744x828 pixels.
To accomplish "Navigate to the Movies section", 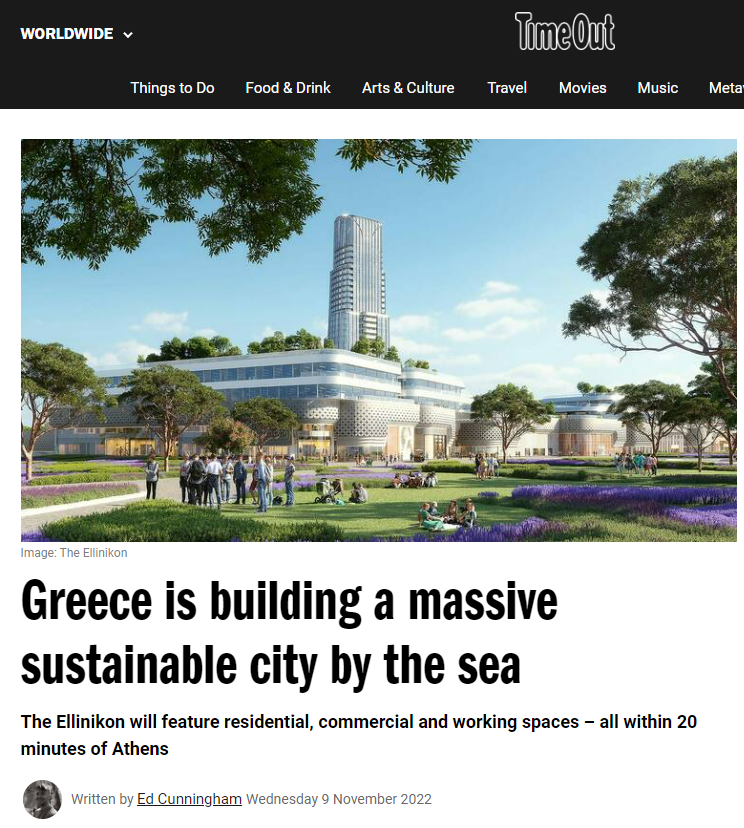I will [x=582, y=88].
